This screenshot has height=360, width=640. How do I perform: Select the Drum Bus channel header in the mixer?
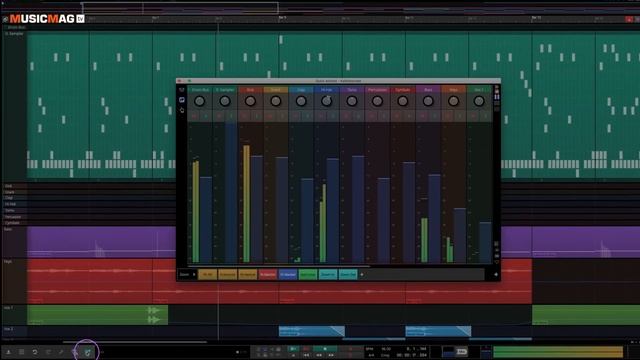[200, 90]
